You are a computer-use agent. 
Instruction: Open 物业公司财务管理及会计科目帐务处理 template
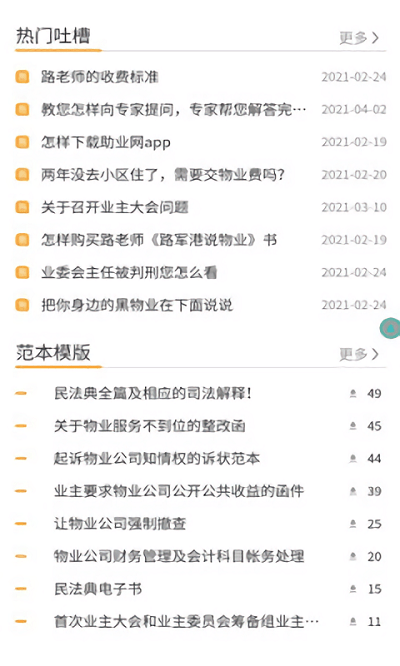[179, 556]
